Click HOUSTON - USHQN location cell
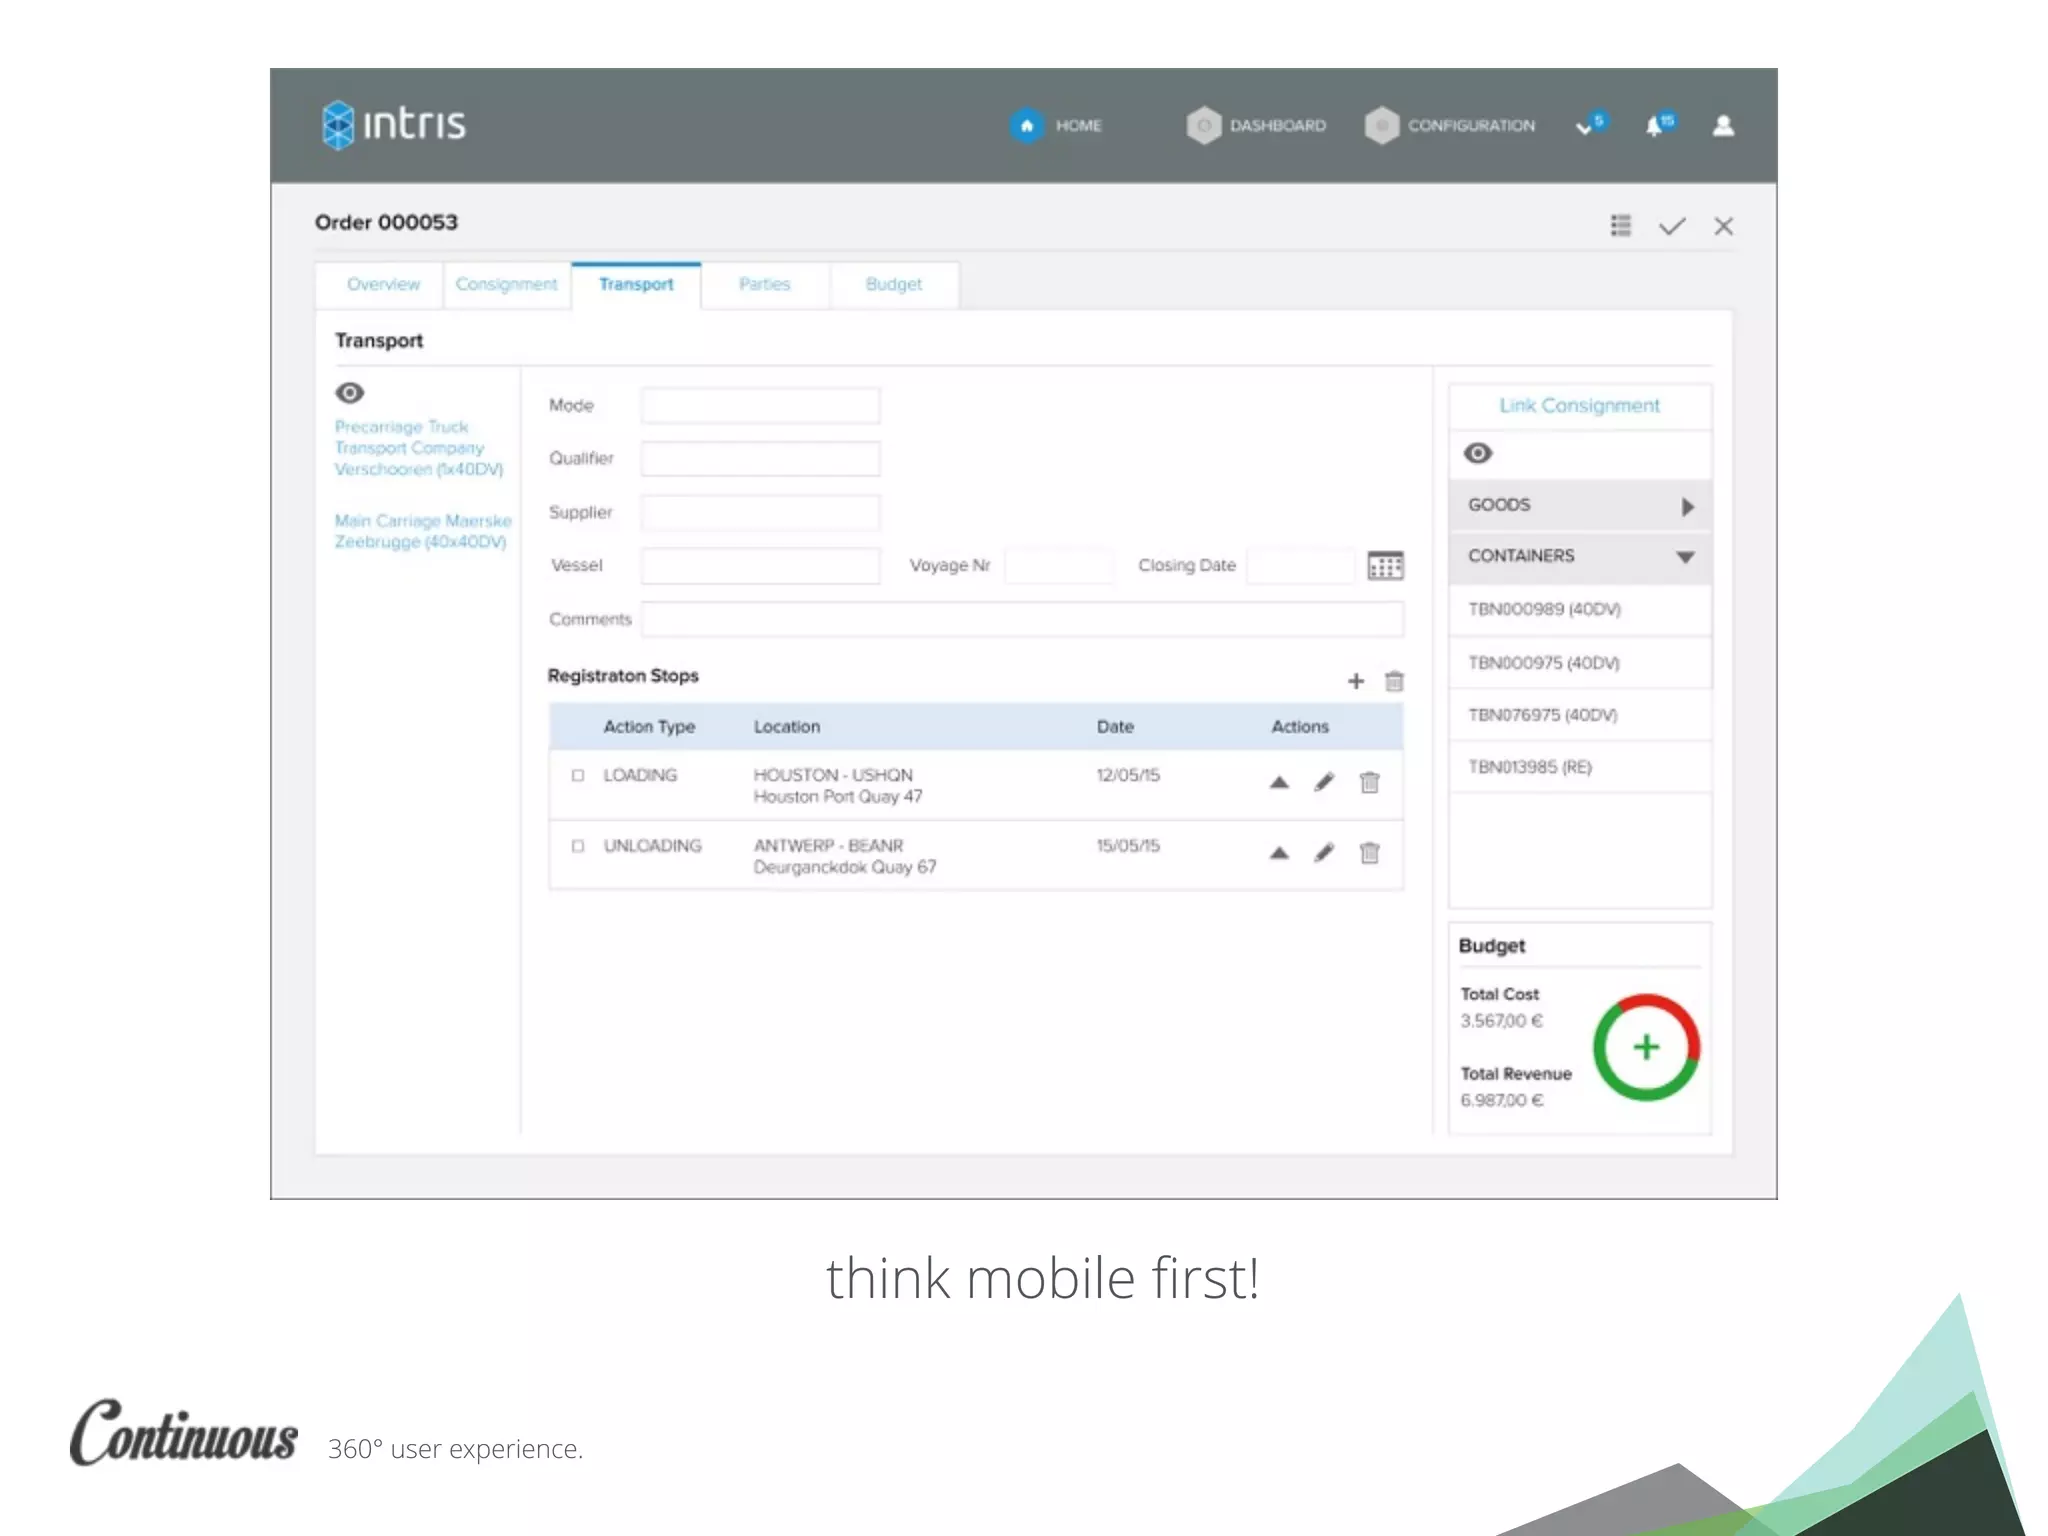The width and height of the screenshot is (2048, 1536). [x=838, y=786]
